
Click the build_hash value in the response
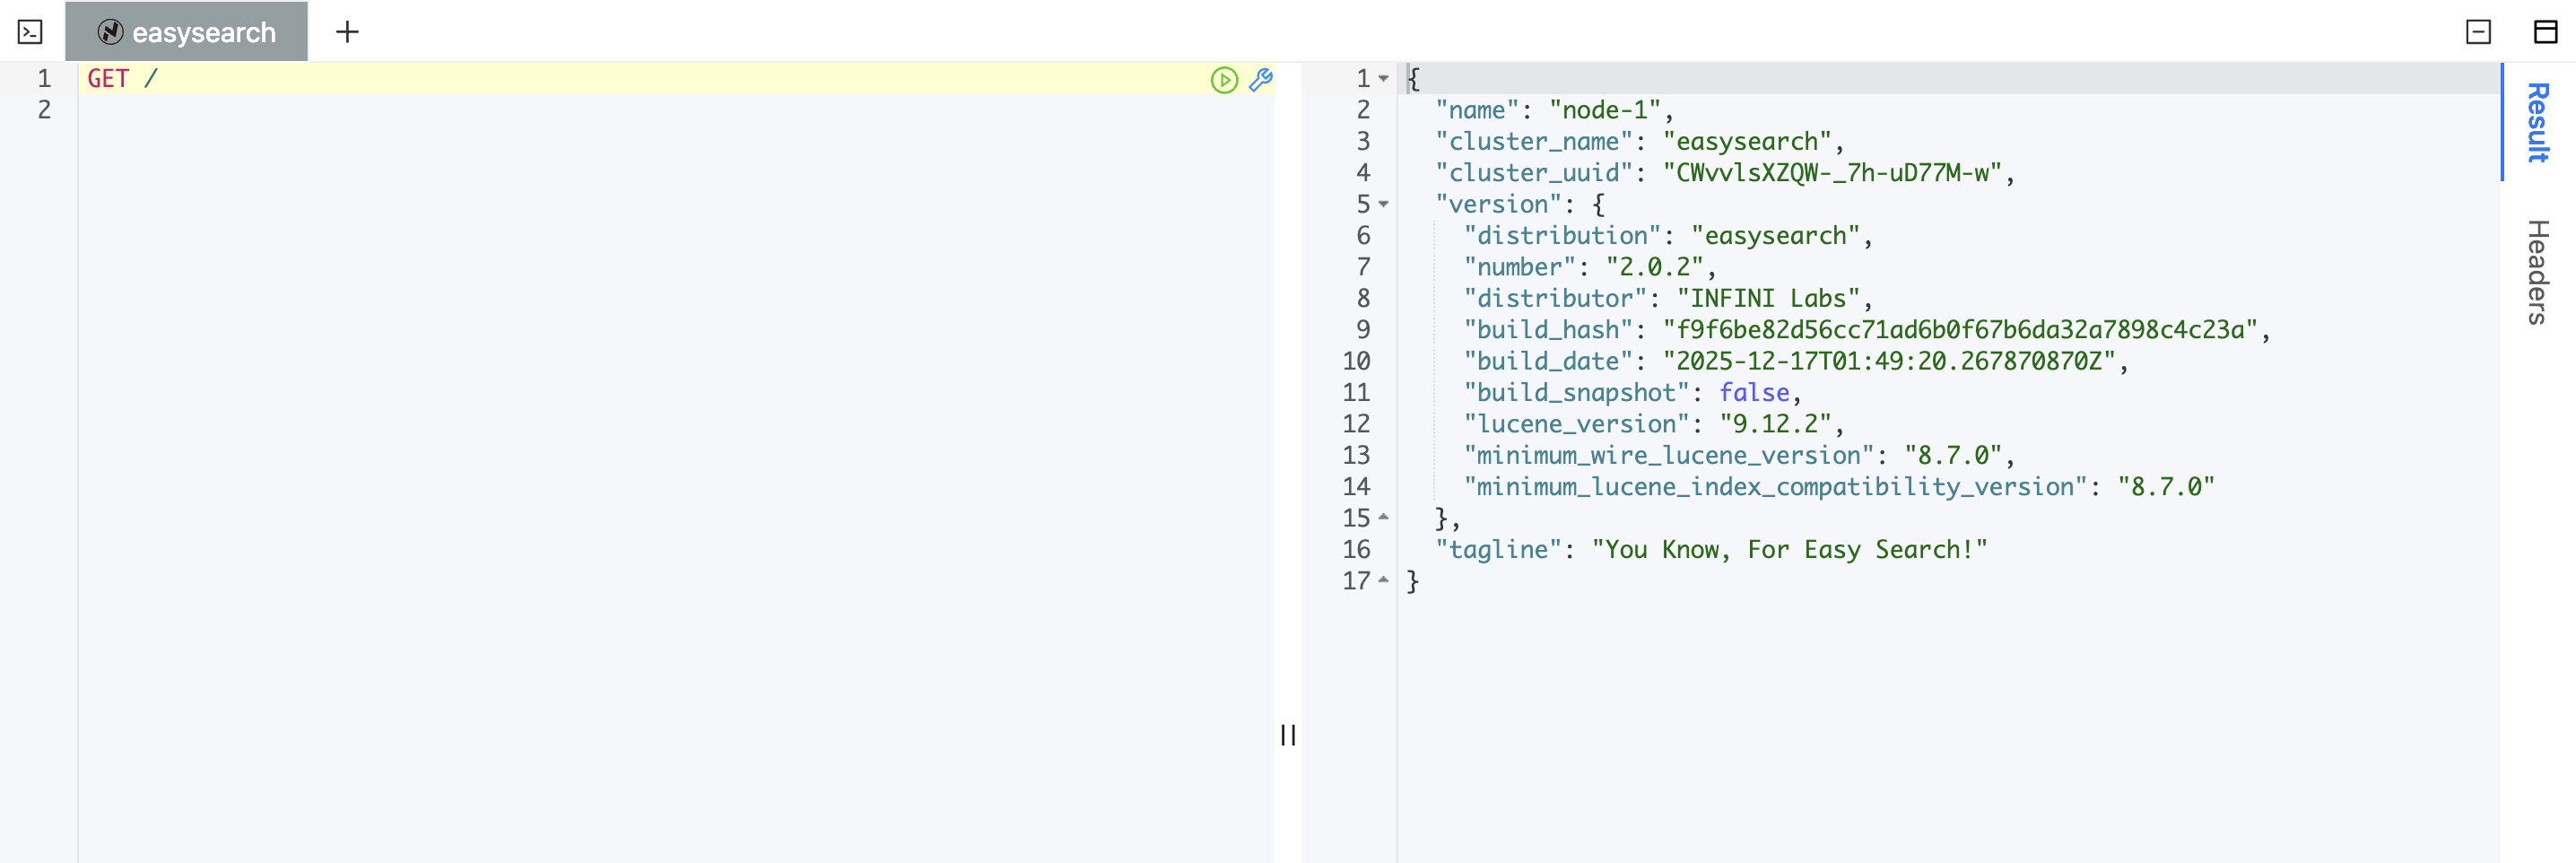1960,330
